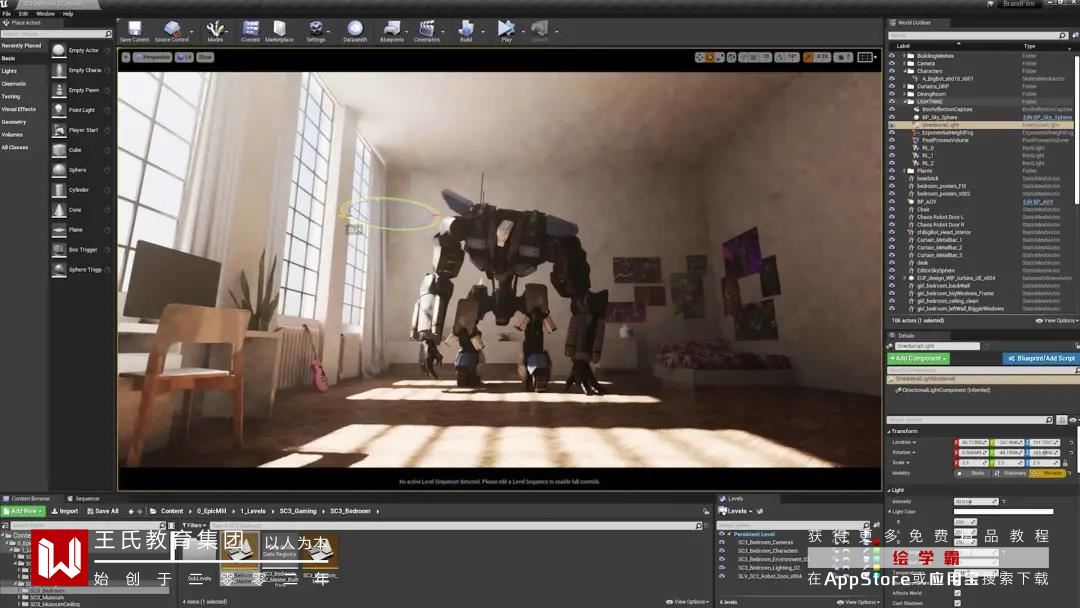
Task: Open the Cinematics toolbar icon
Action: click(x=427, y=30)
